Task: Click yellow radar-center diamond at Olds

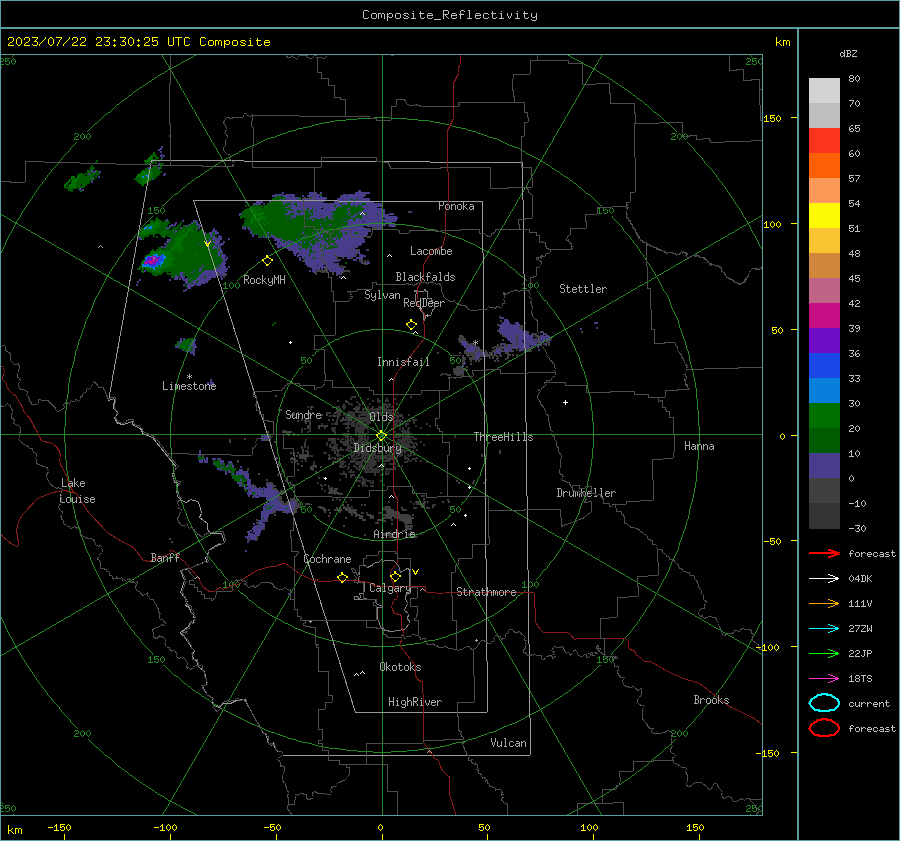Action: pyautogui.click(x=382, y=436)
